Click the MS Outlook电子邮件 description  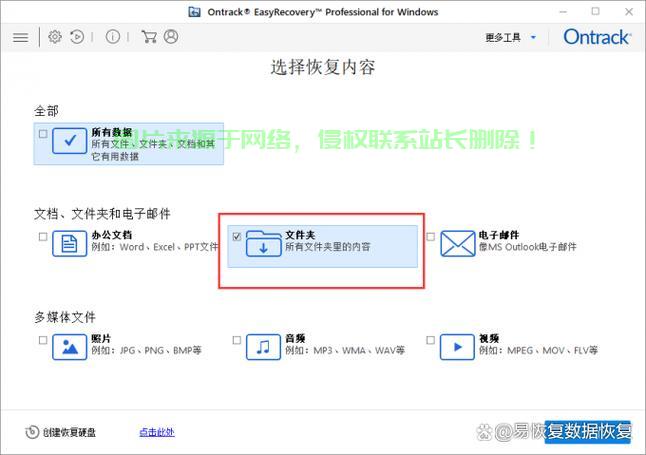click(x=528, y=247)
